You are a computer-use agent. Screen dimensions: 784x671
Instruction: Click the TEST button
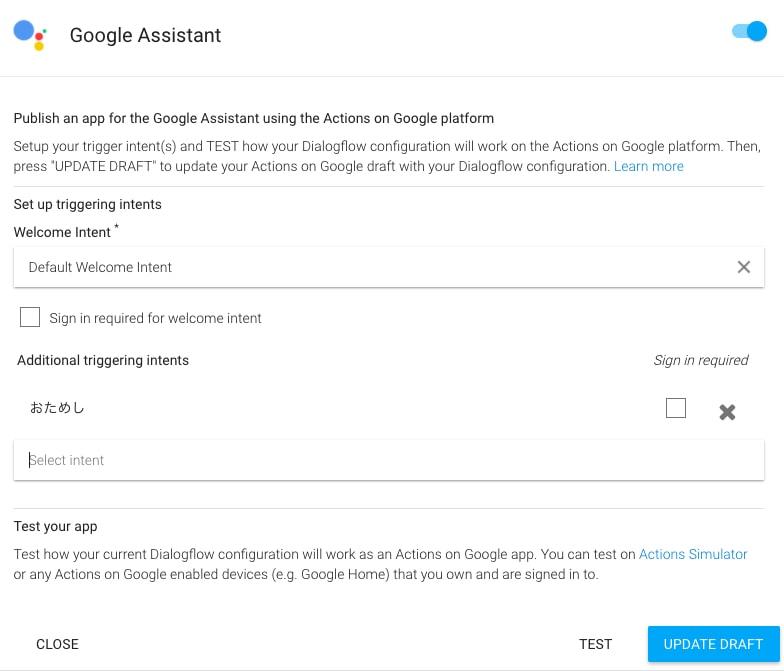tap(595, 644)
